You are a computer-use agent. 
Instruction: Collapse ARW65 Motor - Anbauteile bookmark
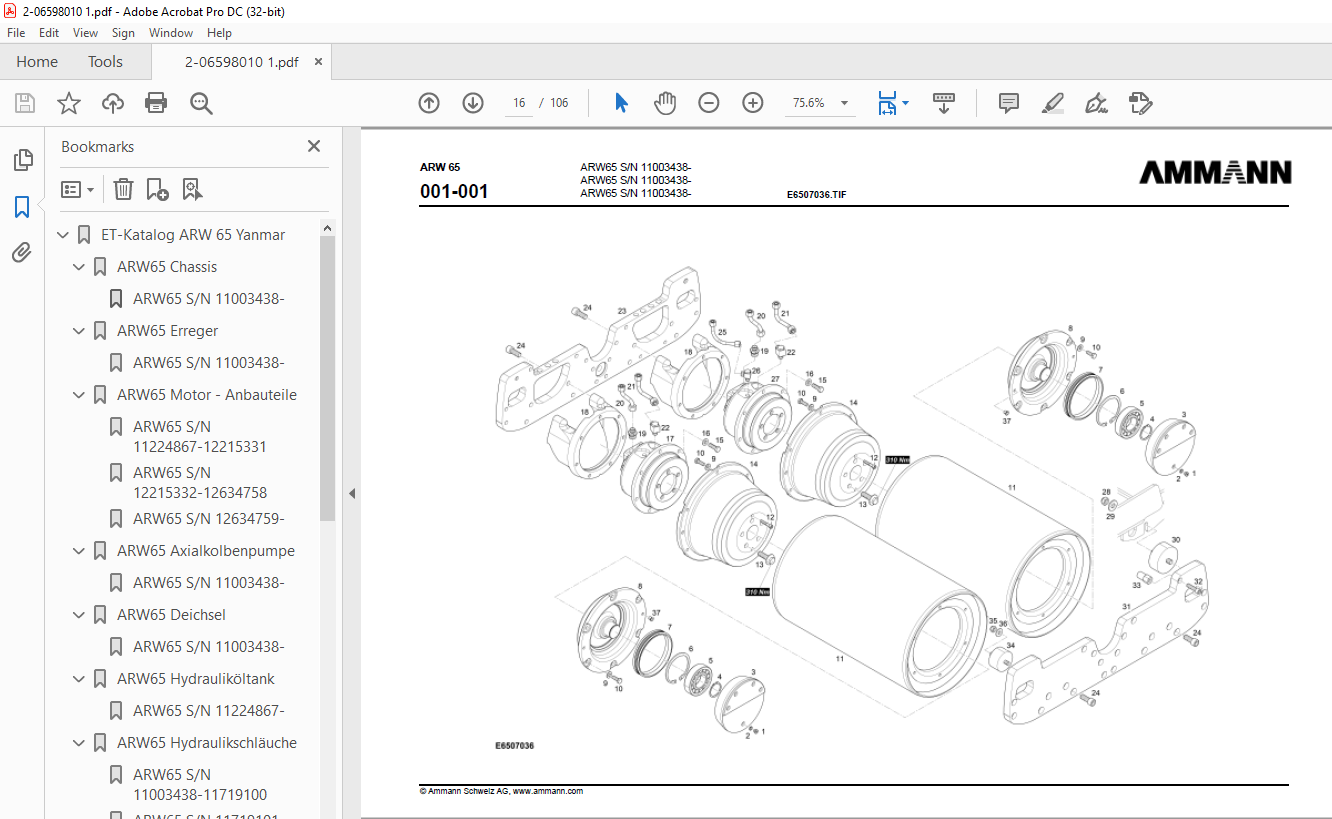tap(79, 395)
